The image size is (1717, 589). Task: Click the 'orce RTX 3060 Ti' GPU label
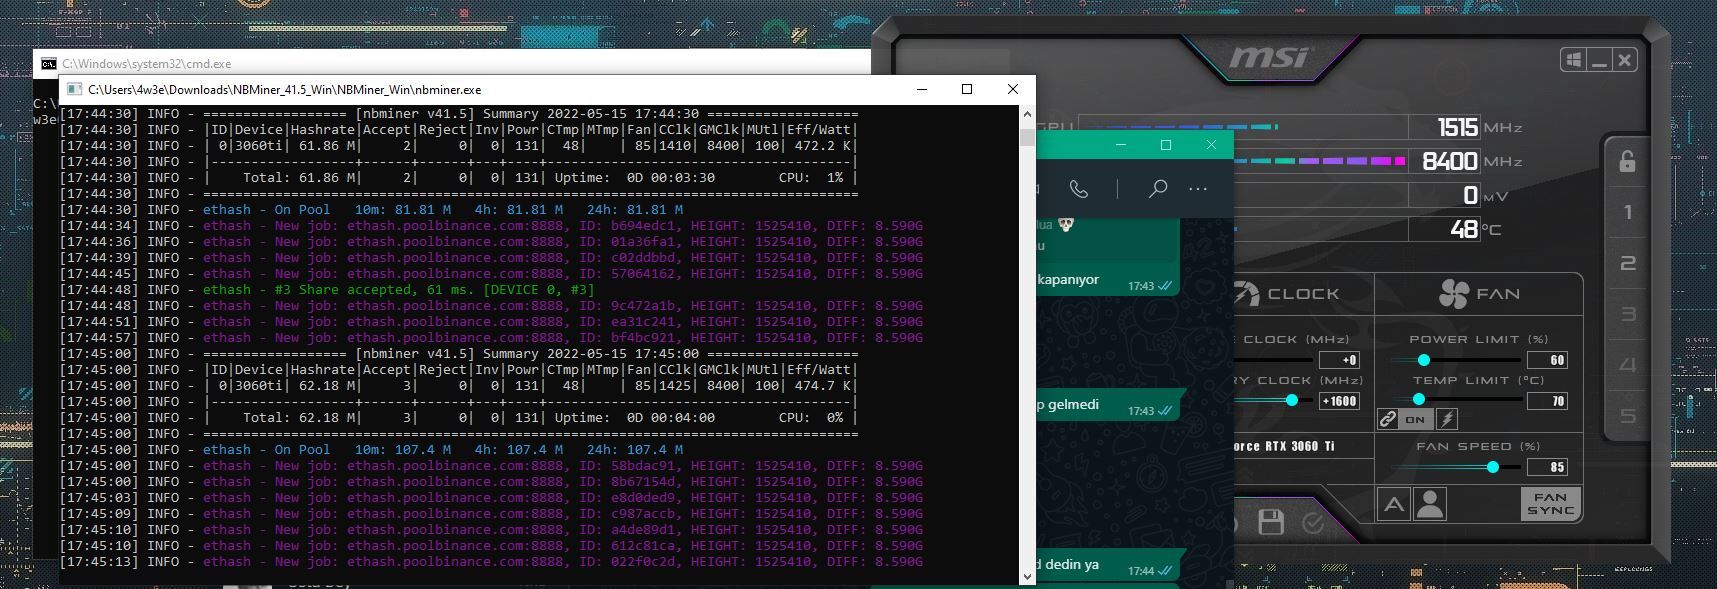point(1284,446)
